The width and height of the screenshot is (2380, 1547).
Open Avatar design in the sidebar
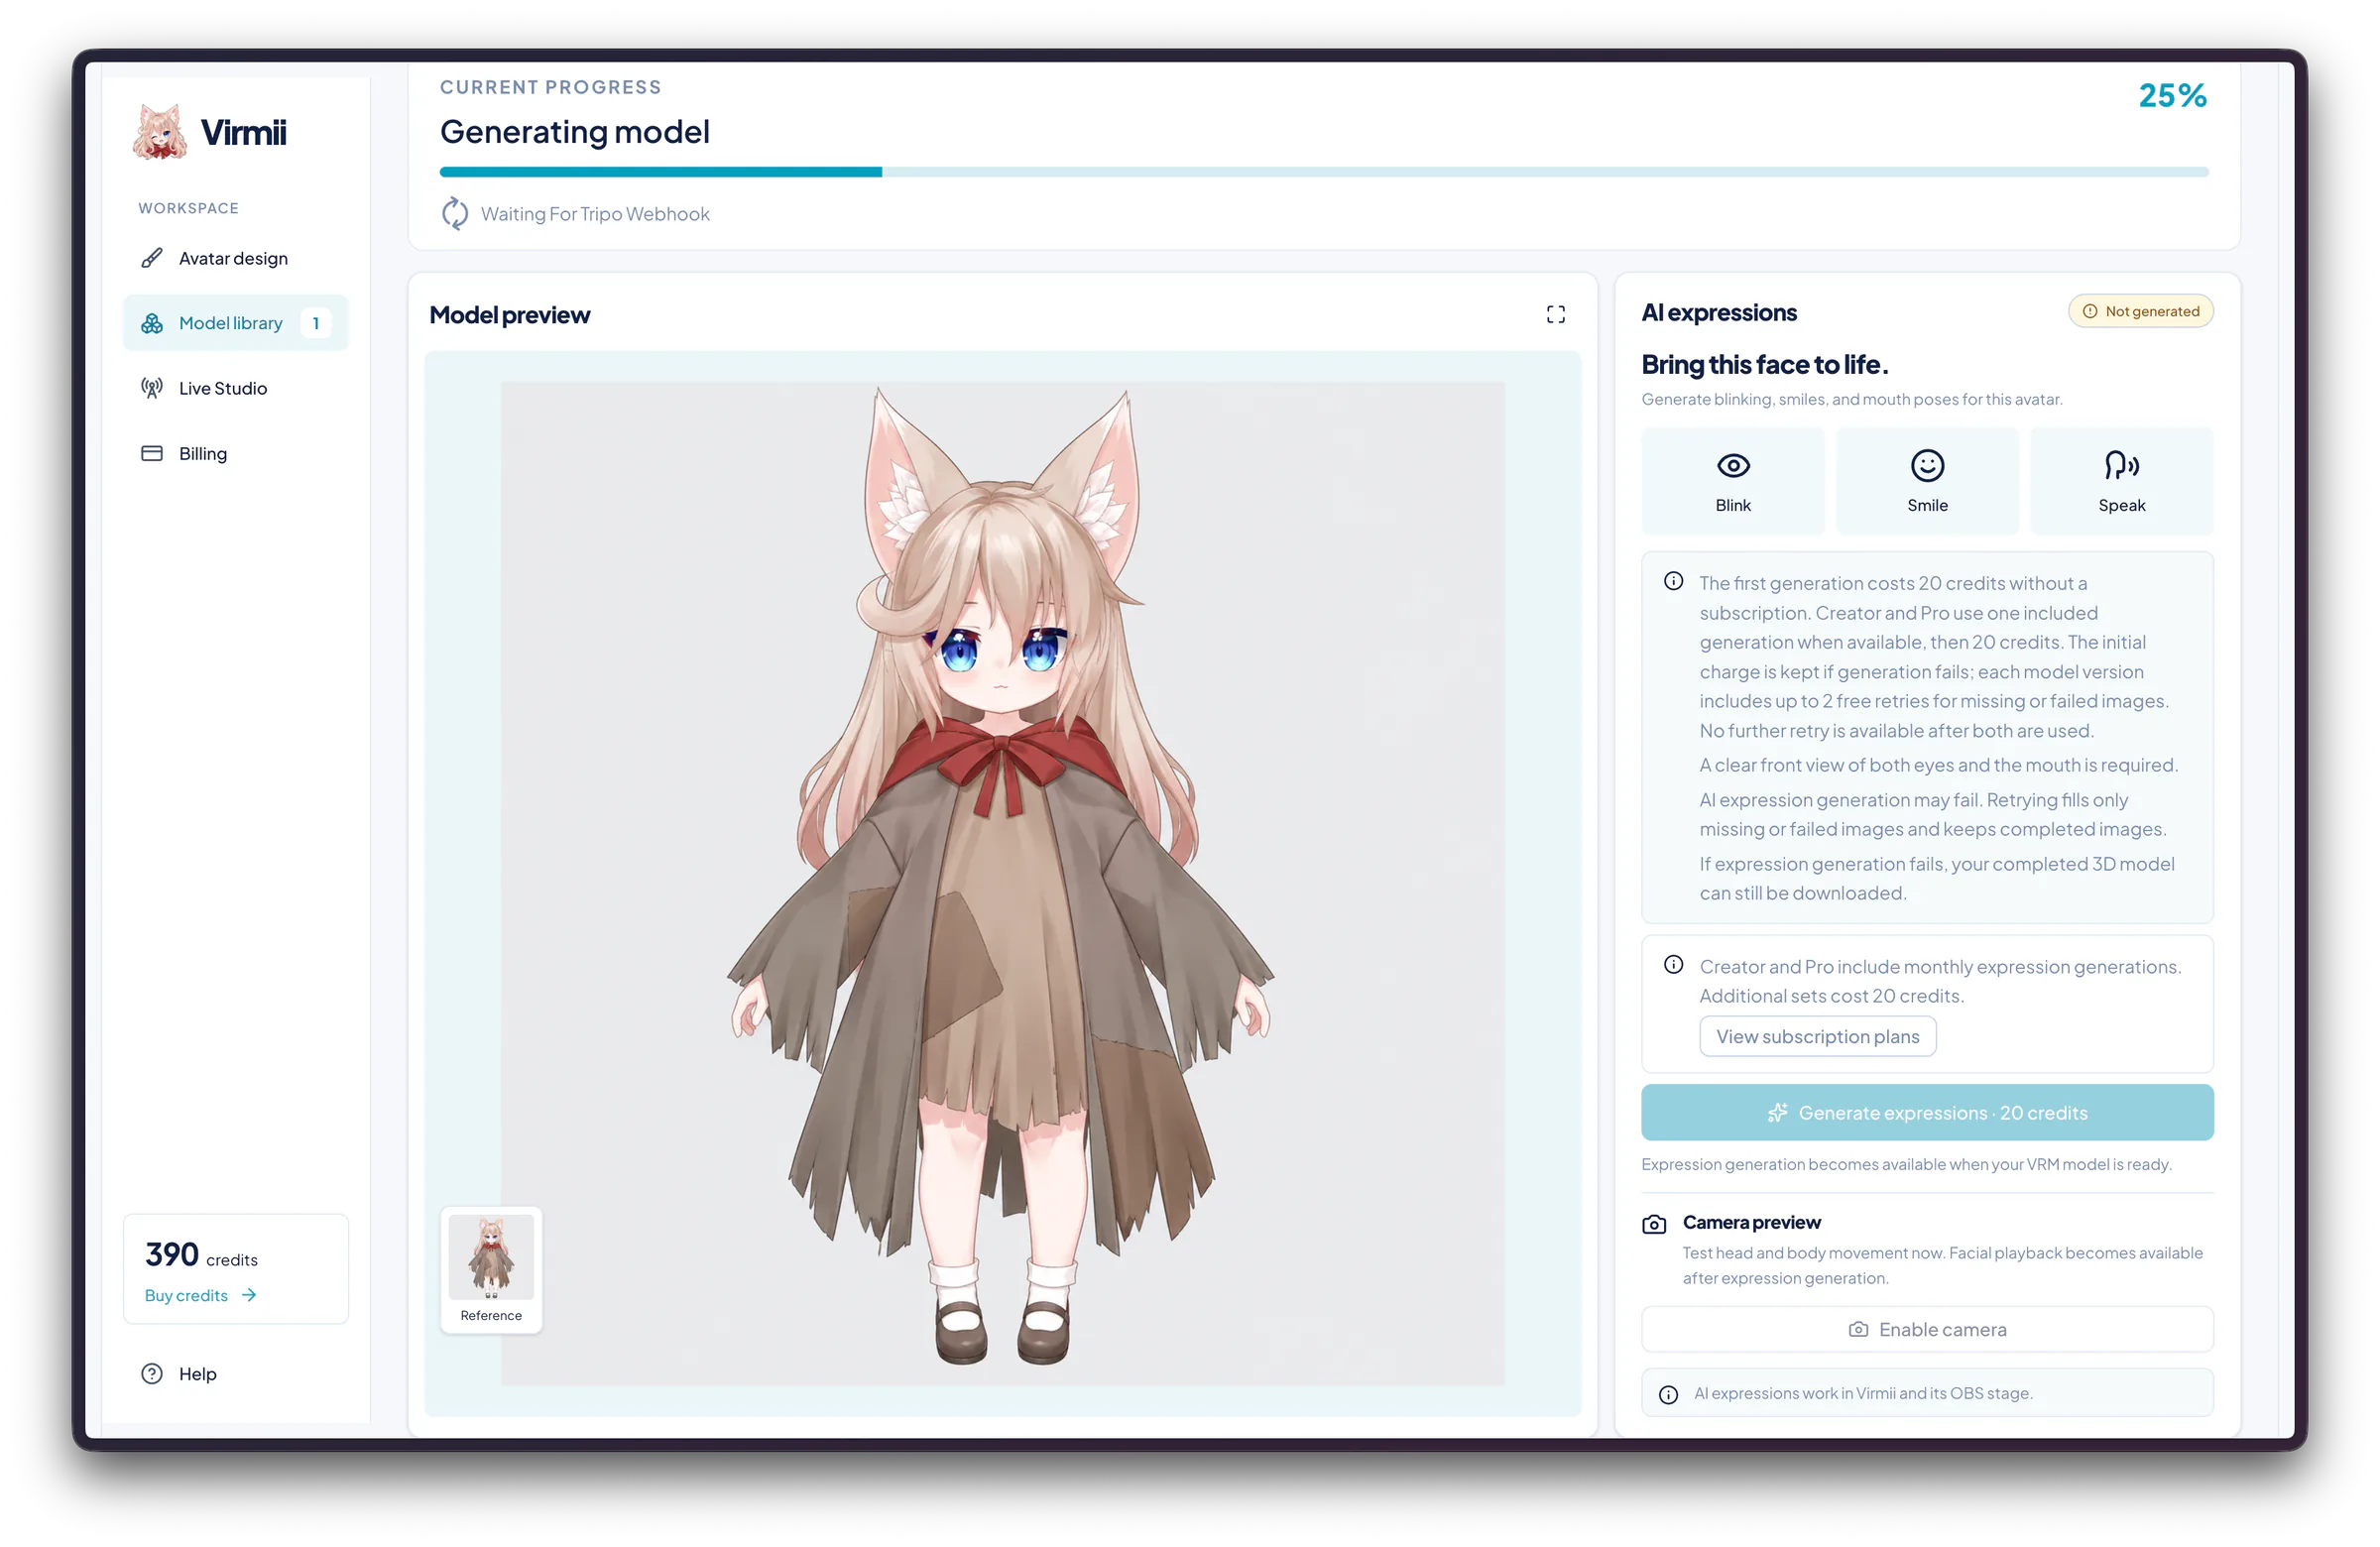[x=236, y=258]
